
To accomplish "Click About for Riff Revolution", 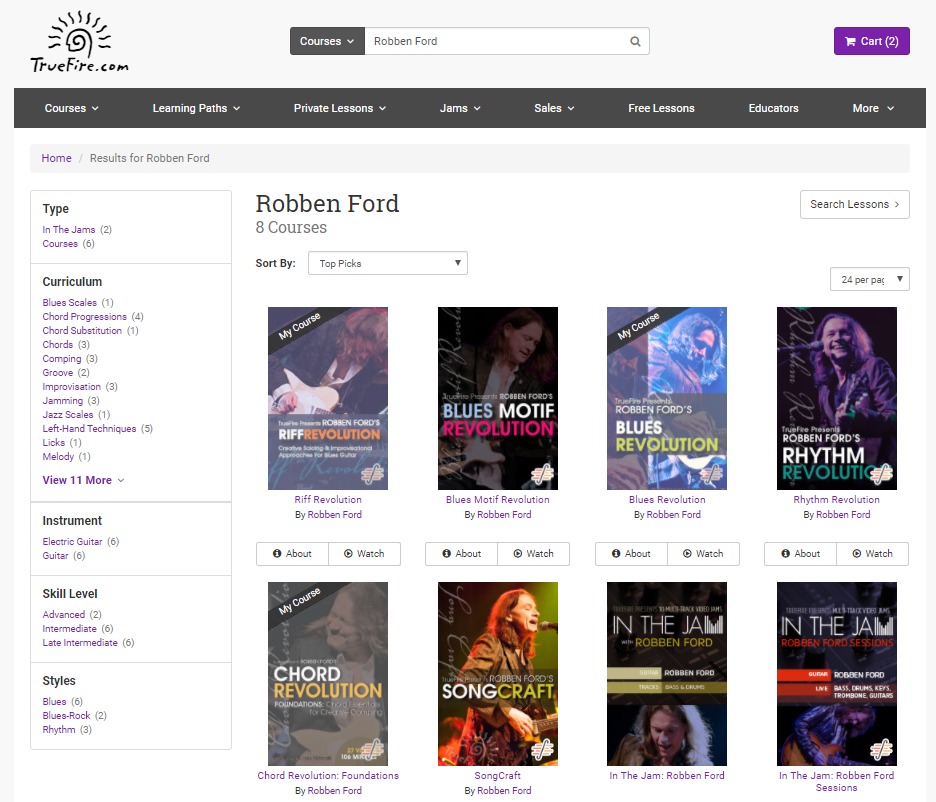I will click(292, 554).
